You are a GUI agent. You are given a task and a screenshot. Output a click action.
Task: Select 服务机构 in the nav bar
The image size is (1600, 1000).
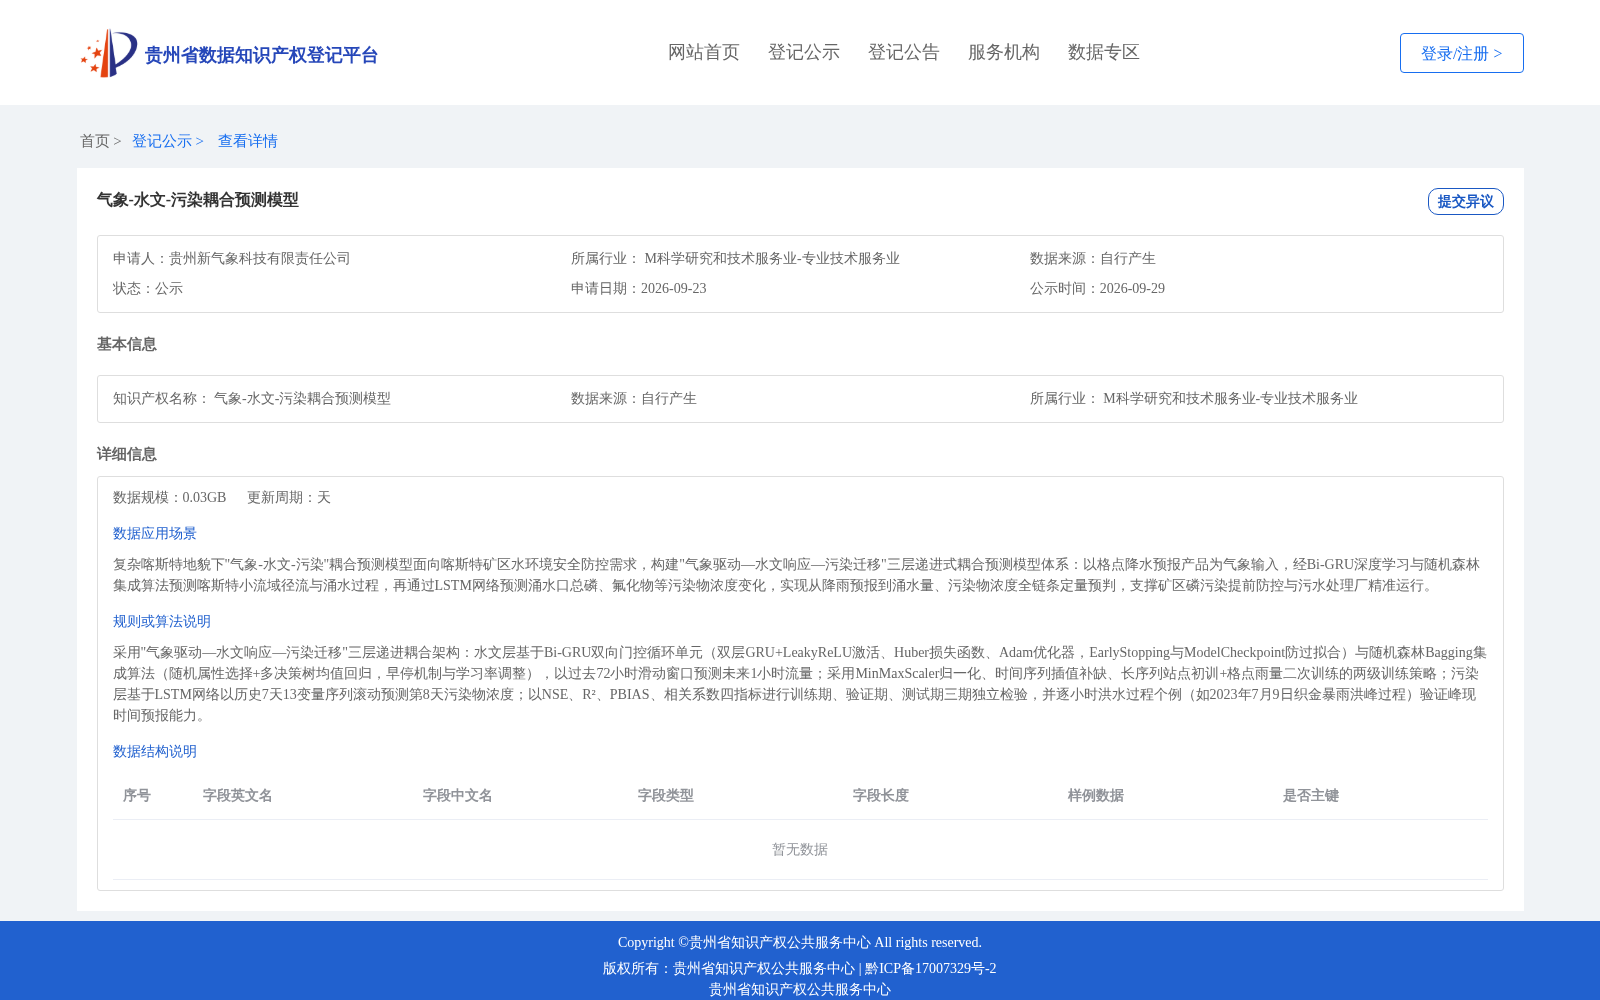click(1004, 52)
